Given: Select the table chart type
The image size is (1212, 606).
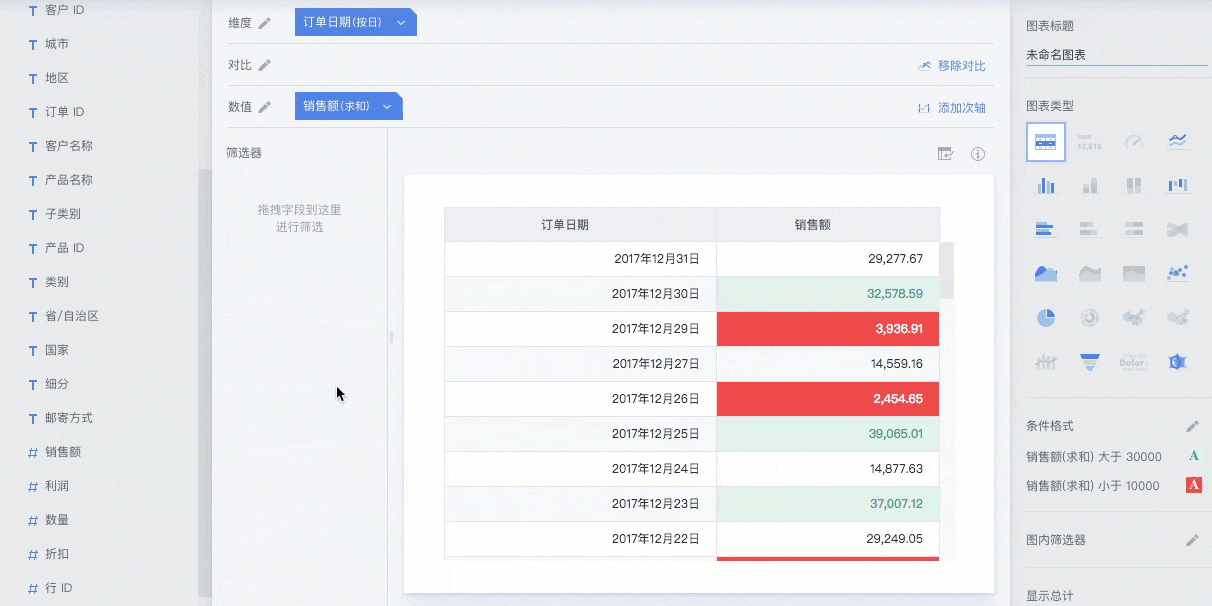Looking at the screenshot, I should pyautogui.click(x=1046, y=142).
